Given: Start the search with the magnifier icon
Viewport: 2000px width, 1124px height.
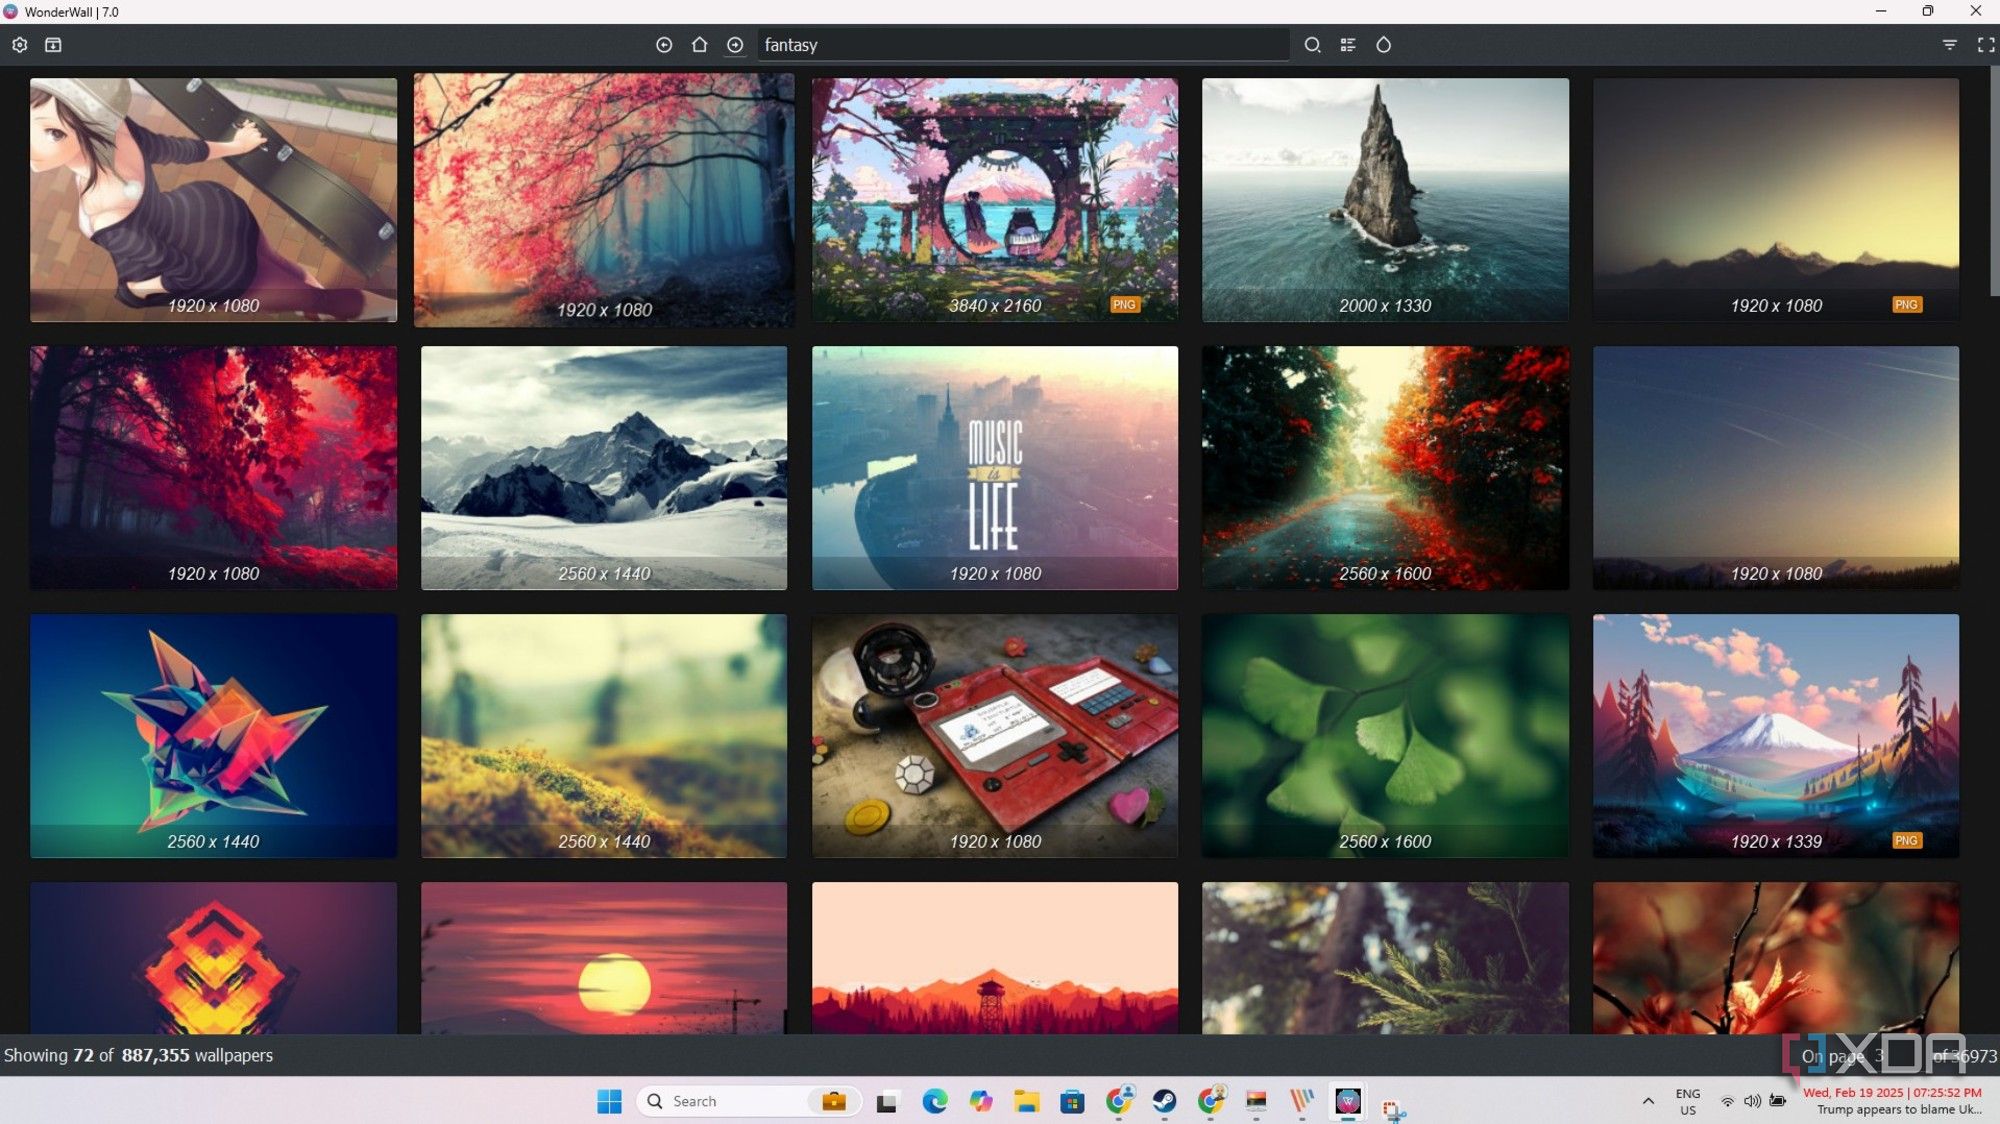Looking at the screenshot, I should tap(1312, 44).
